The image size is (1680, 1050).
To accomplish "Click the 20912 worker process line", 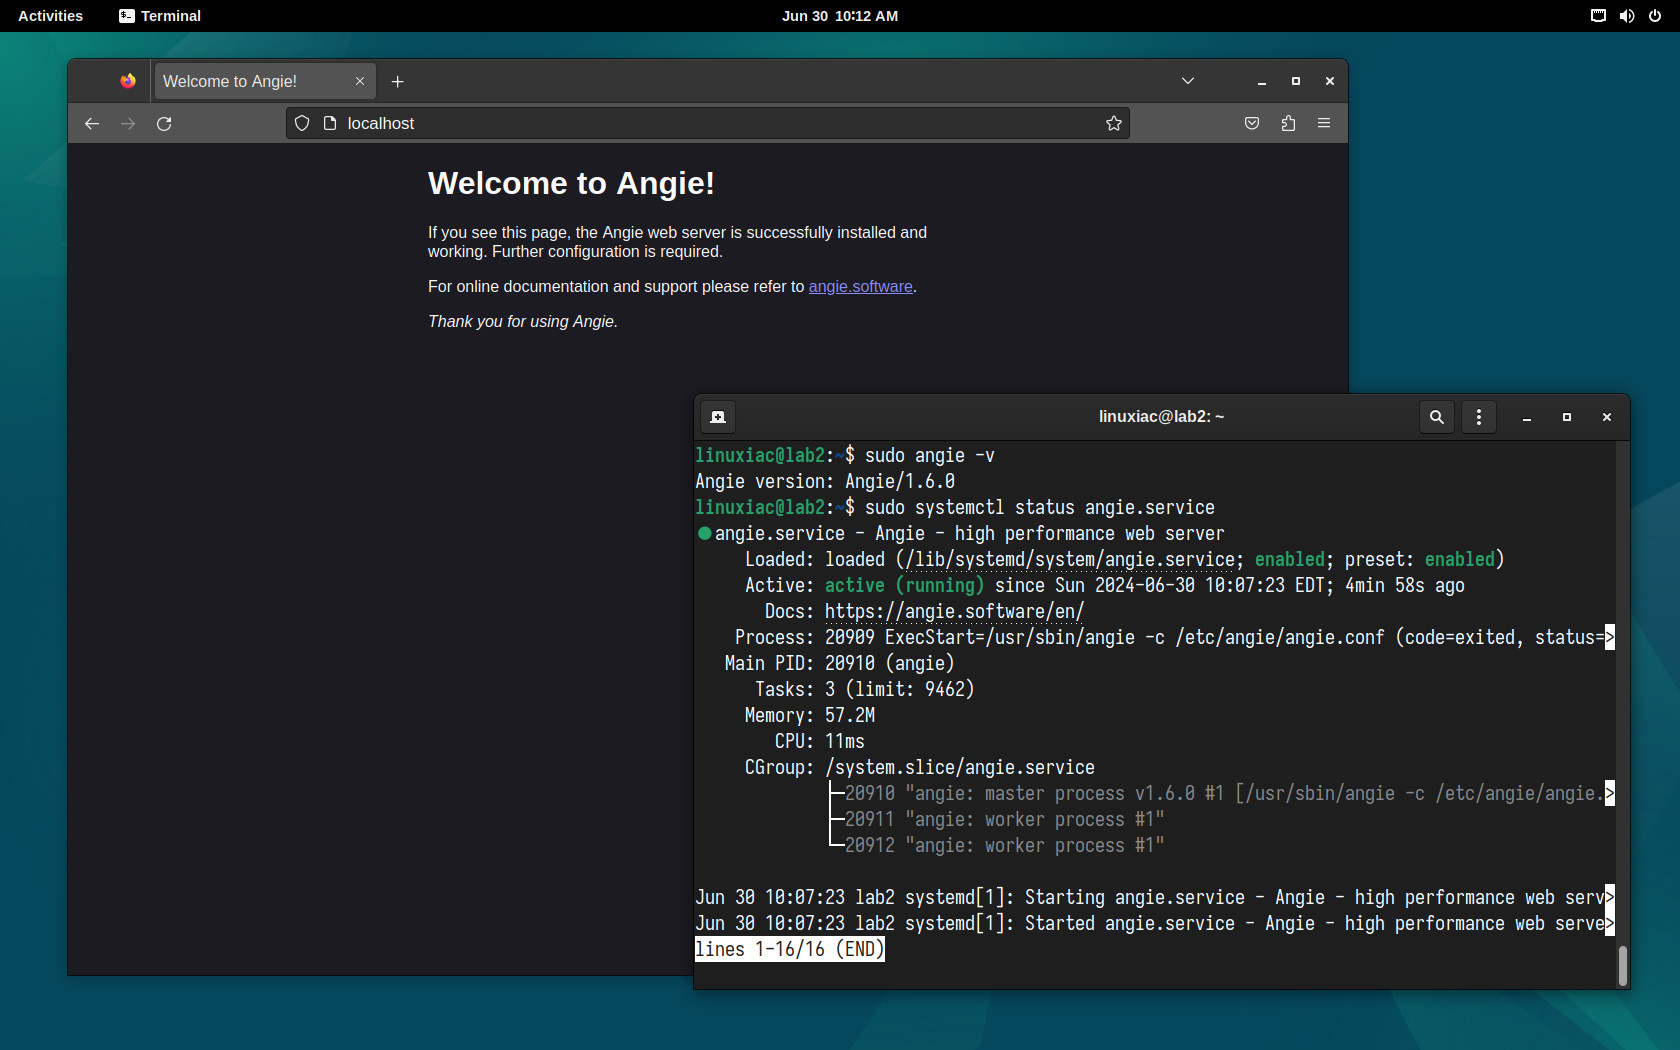I will (x=1004, y=845).
